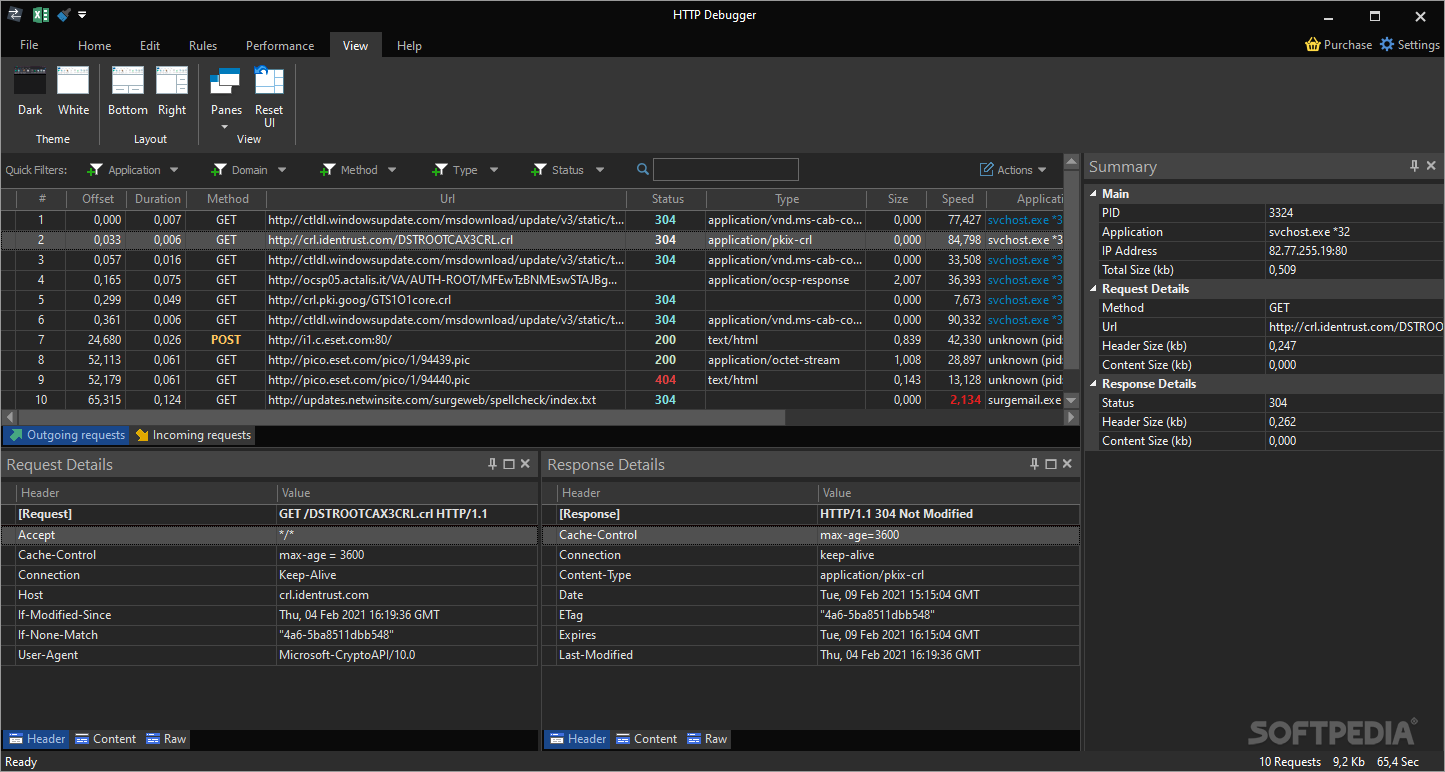Select the updates.netwinsite.com spellcheck request
Viewport: 1445px width, 772px height.
[532, 400]
